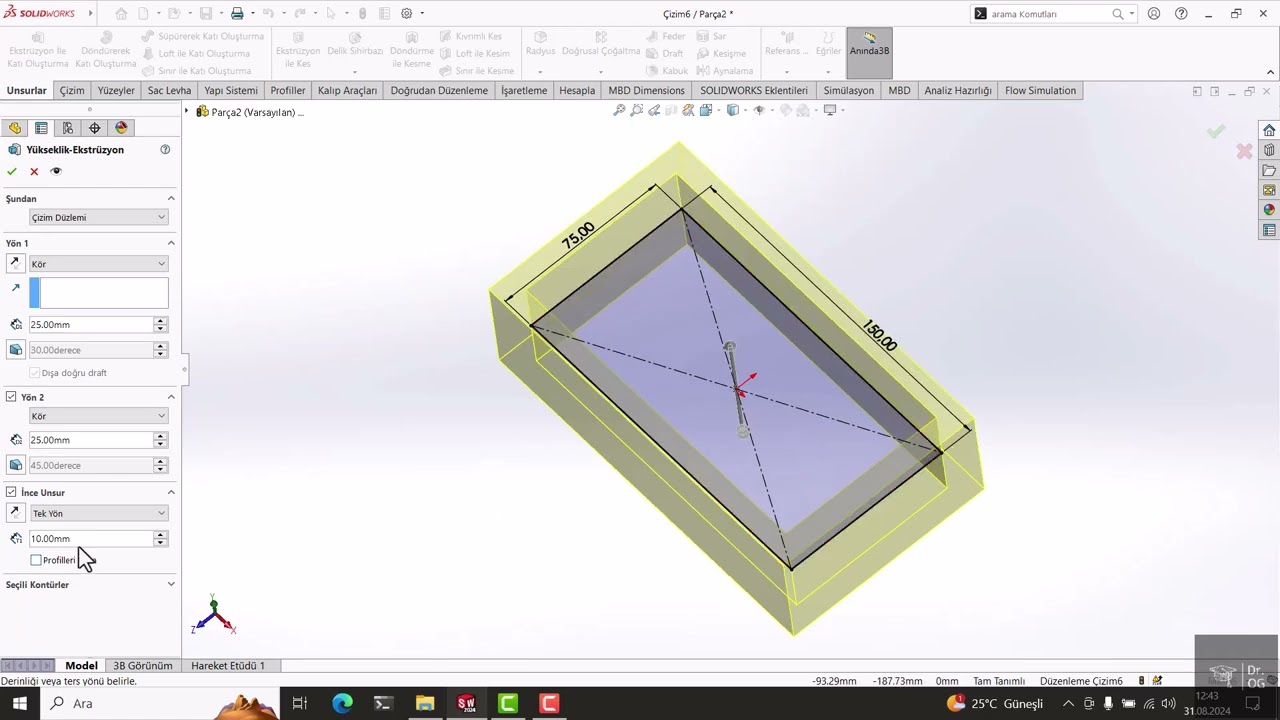
Task: Open the ConfigurationManager tab icon
Action: [68, 128]
